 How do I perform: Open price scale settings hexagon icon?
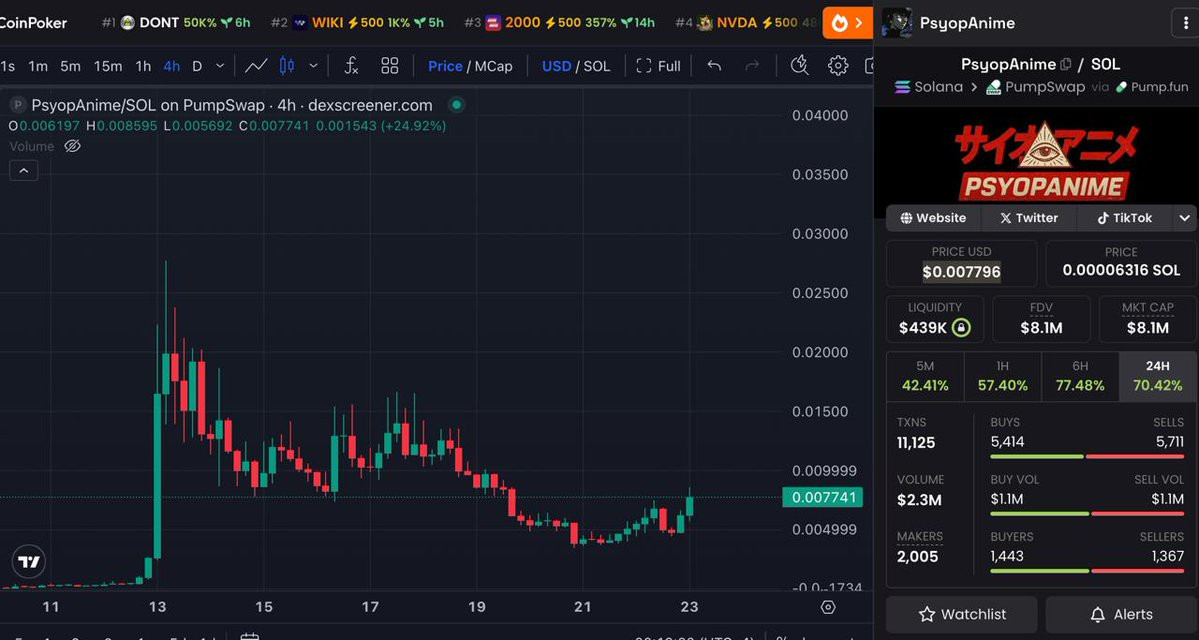[828, 607]
